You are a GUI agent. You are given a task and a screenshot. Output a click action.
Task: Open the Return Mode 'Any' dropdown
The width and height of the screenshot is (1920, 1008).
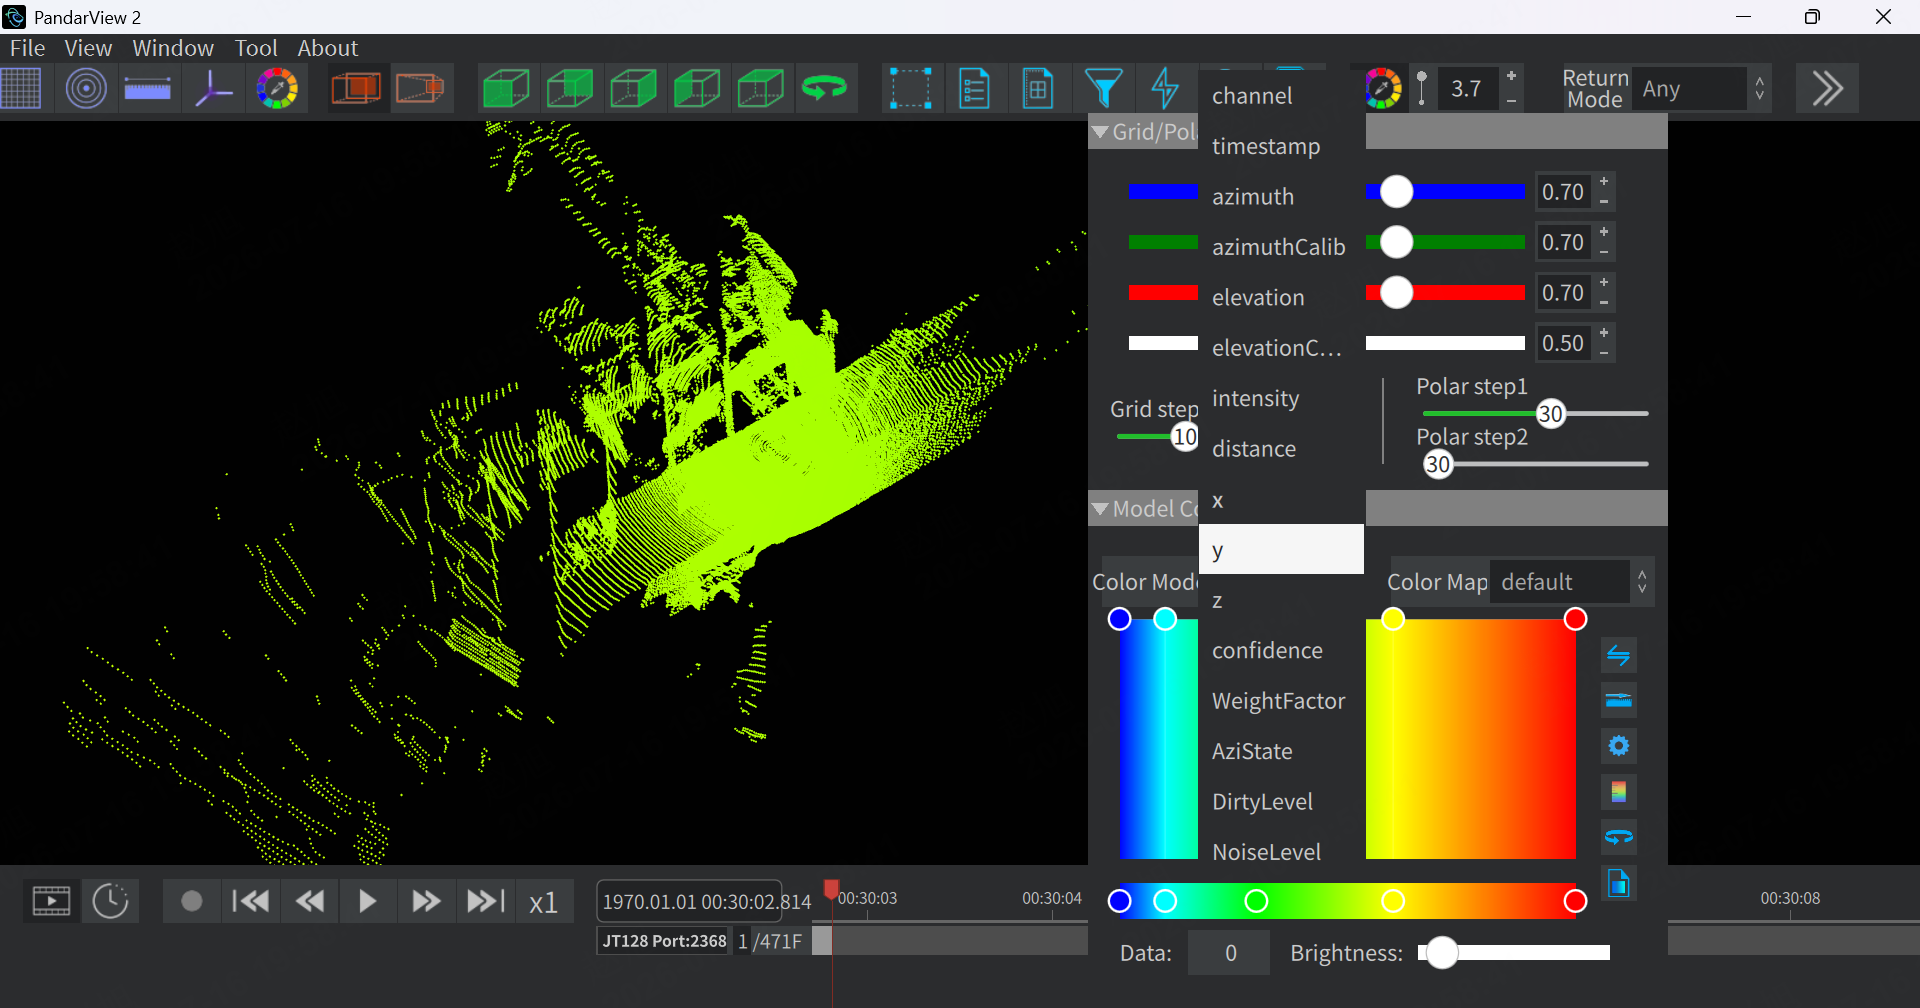1701,89
